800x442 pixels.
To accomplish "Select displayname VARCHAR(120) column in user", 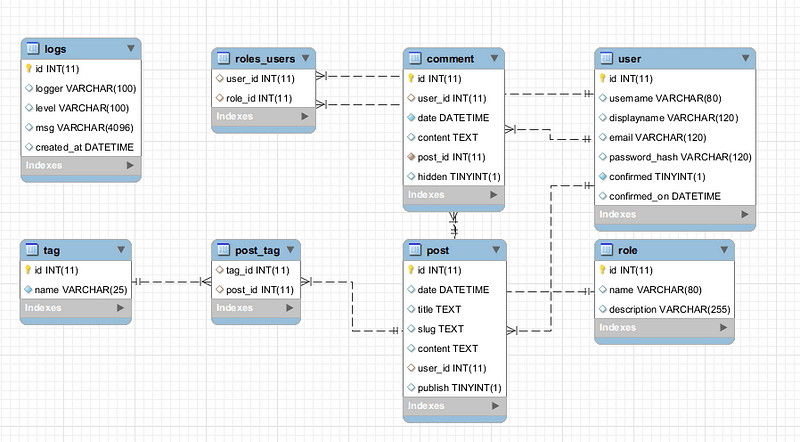I will [675, 117].
